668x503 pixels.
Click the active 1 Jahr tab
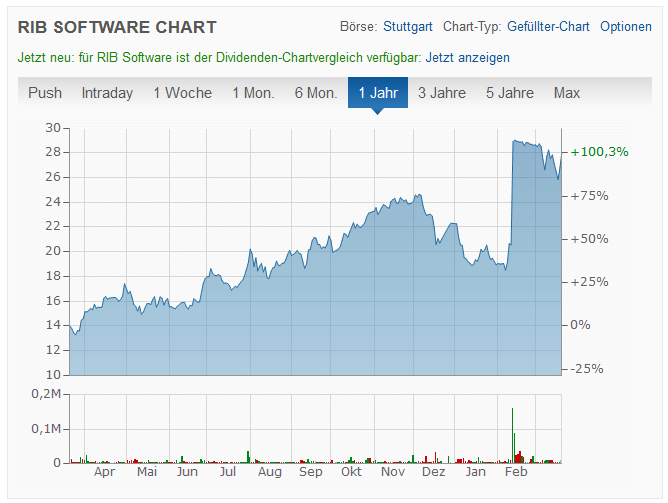coord(378,93)
